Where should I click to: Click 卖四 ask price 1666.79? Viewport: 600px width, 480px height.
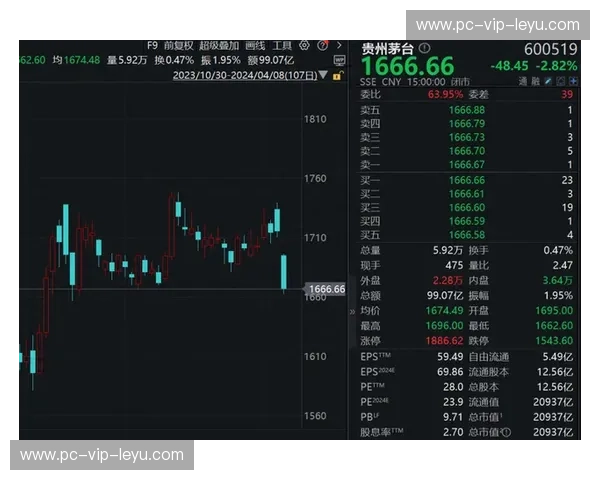467,124
